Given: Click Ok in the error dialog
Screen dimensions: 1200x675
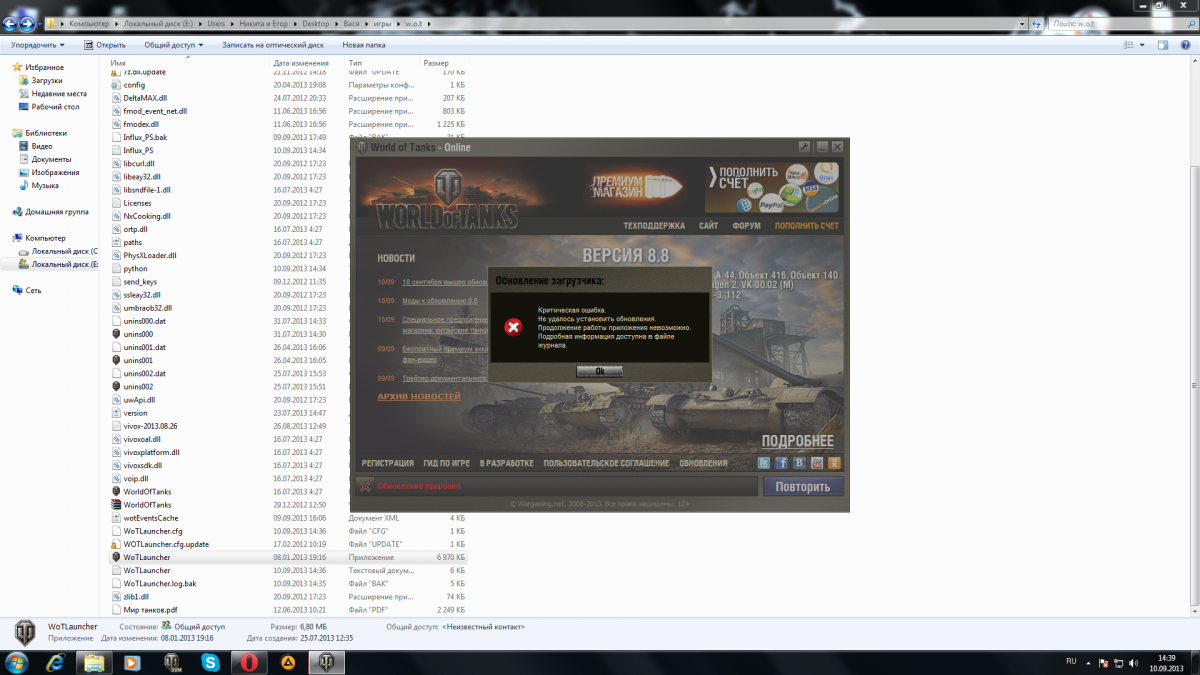Looking at the screenshot, I should [600, 371].
